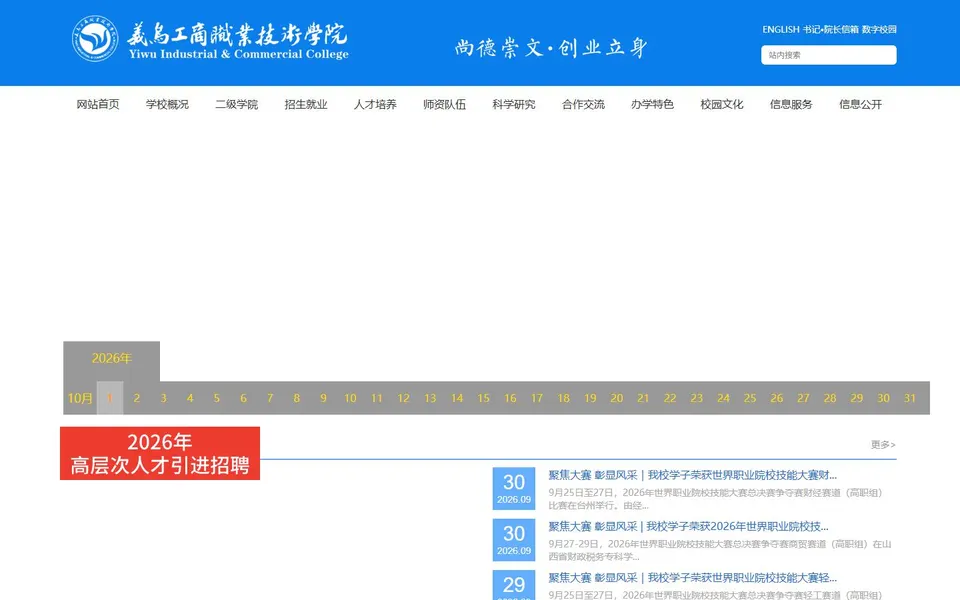The image size is (960, 600).
Task: Open the 2026年高层次人才引进招聘 red banner
Action: (x=160, y=453)
